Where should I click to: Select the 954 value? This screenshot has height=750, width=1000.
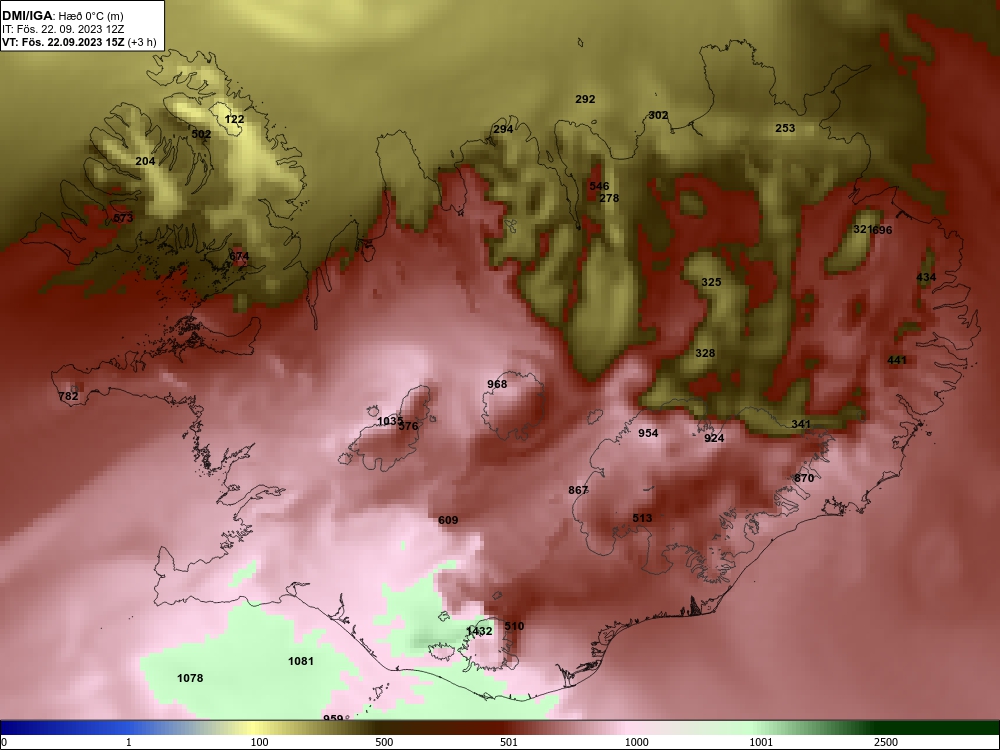648,433
